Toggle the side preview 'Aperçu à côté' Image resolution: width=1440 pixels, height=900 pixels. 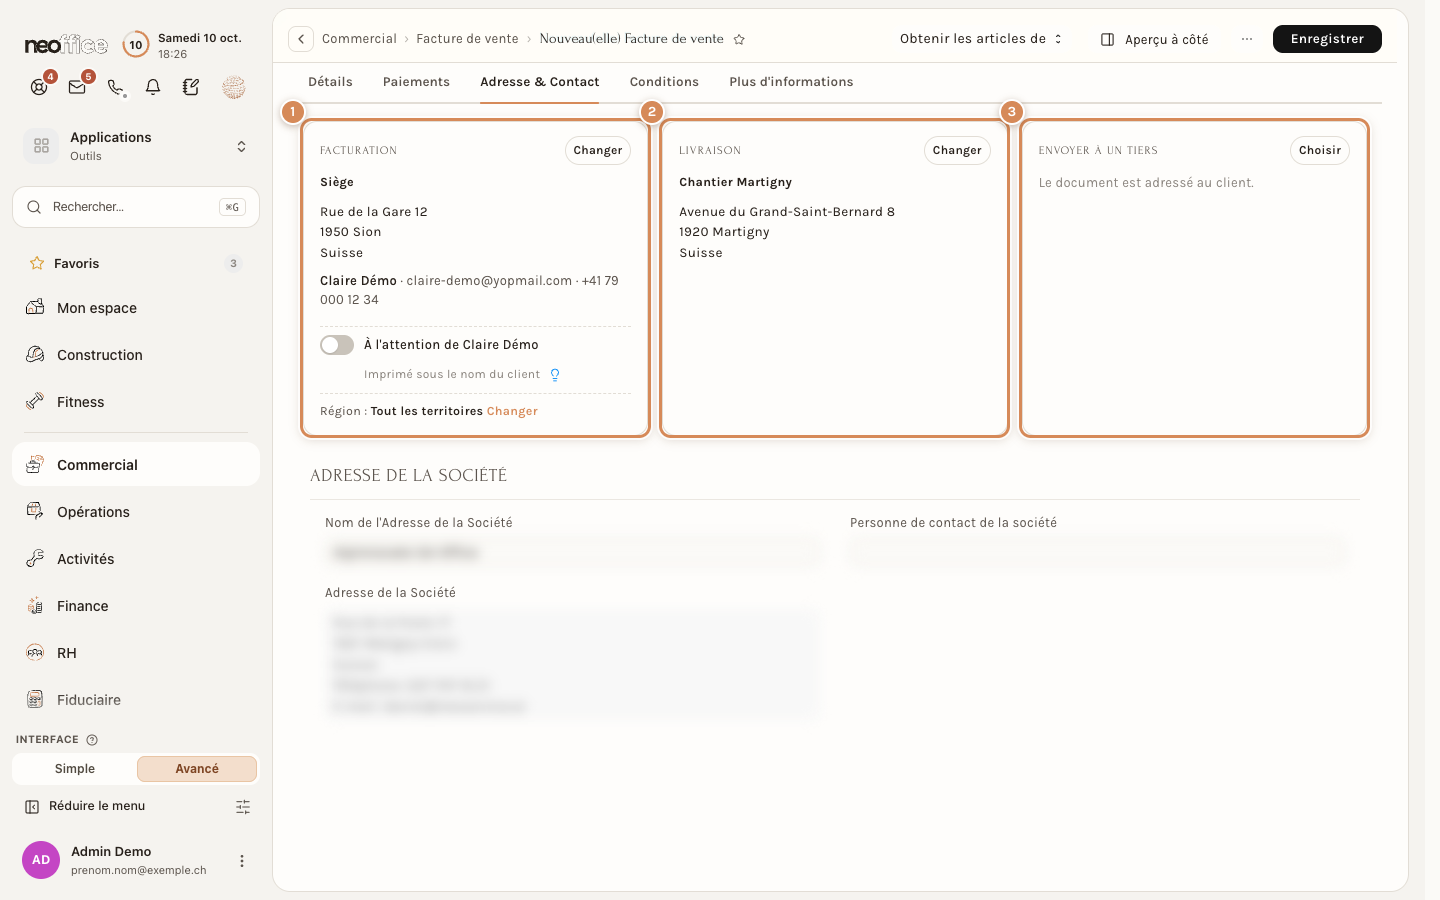coord(1154,39)
